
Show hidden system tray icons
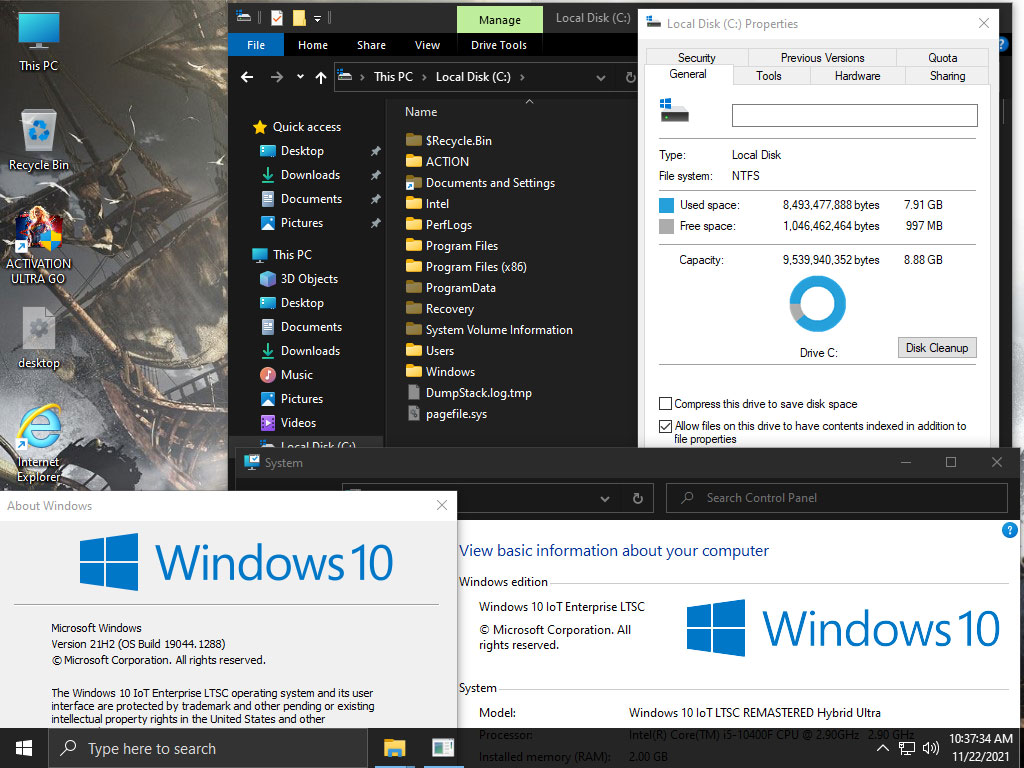coord(882,748)
